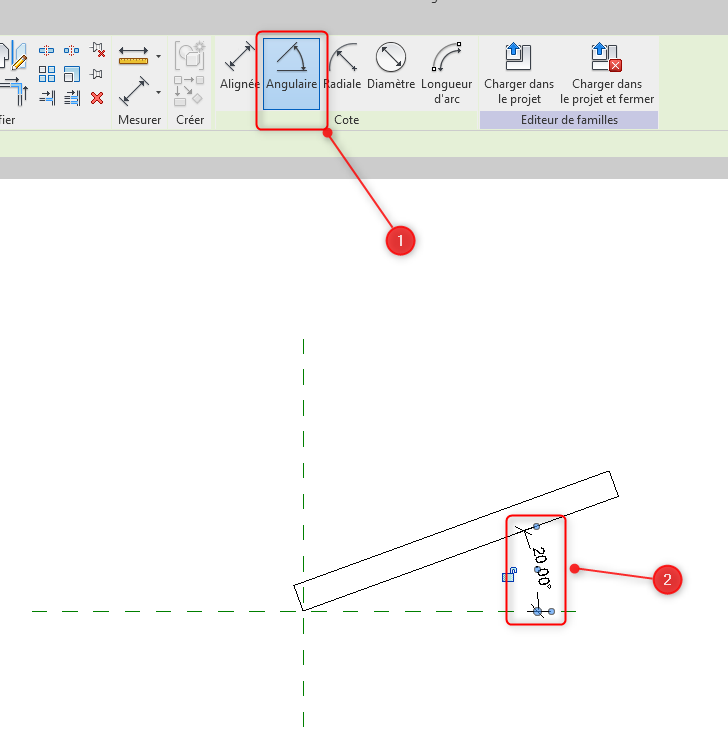Click the Mesurer panel label
This screenshot has width=728, height=738.
(139, 120)
